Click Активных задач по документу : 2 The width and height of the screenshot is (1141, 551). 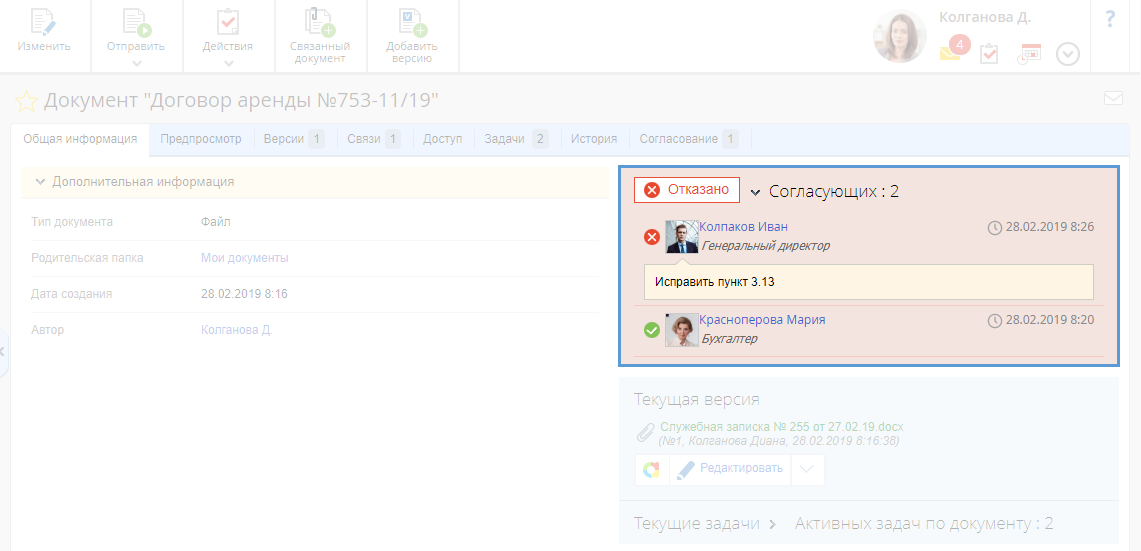(x=924, y=523)
